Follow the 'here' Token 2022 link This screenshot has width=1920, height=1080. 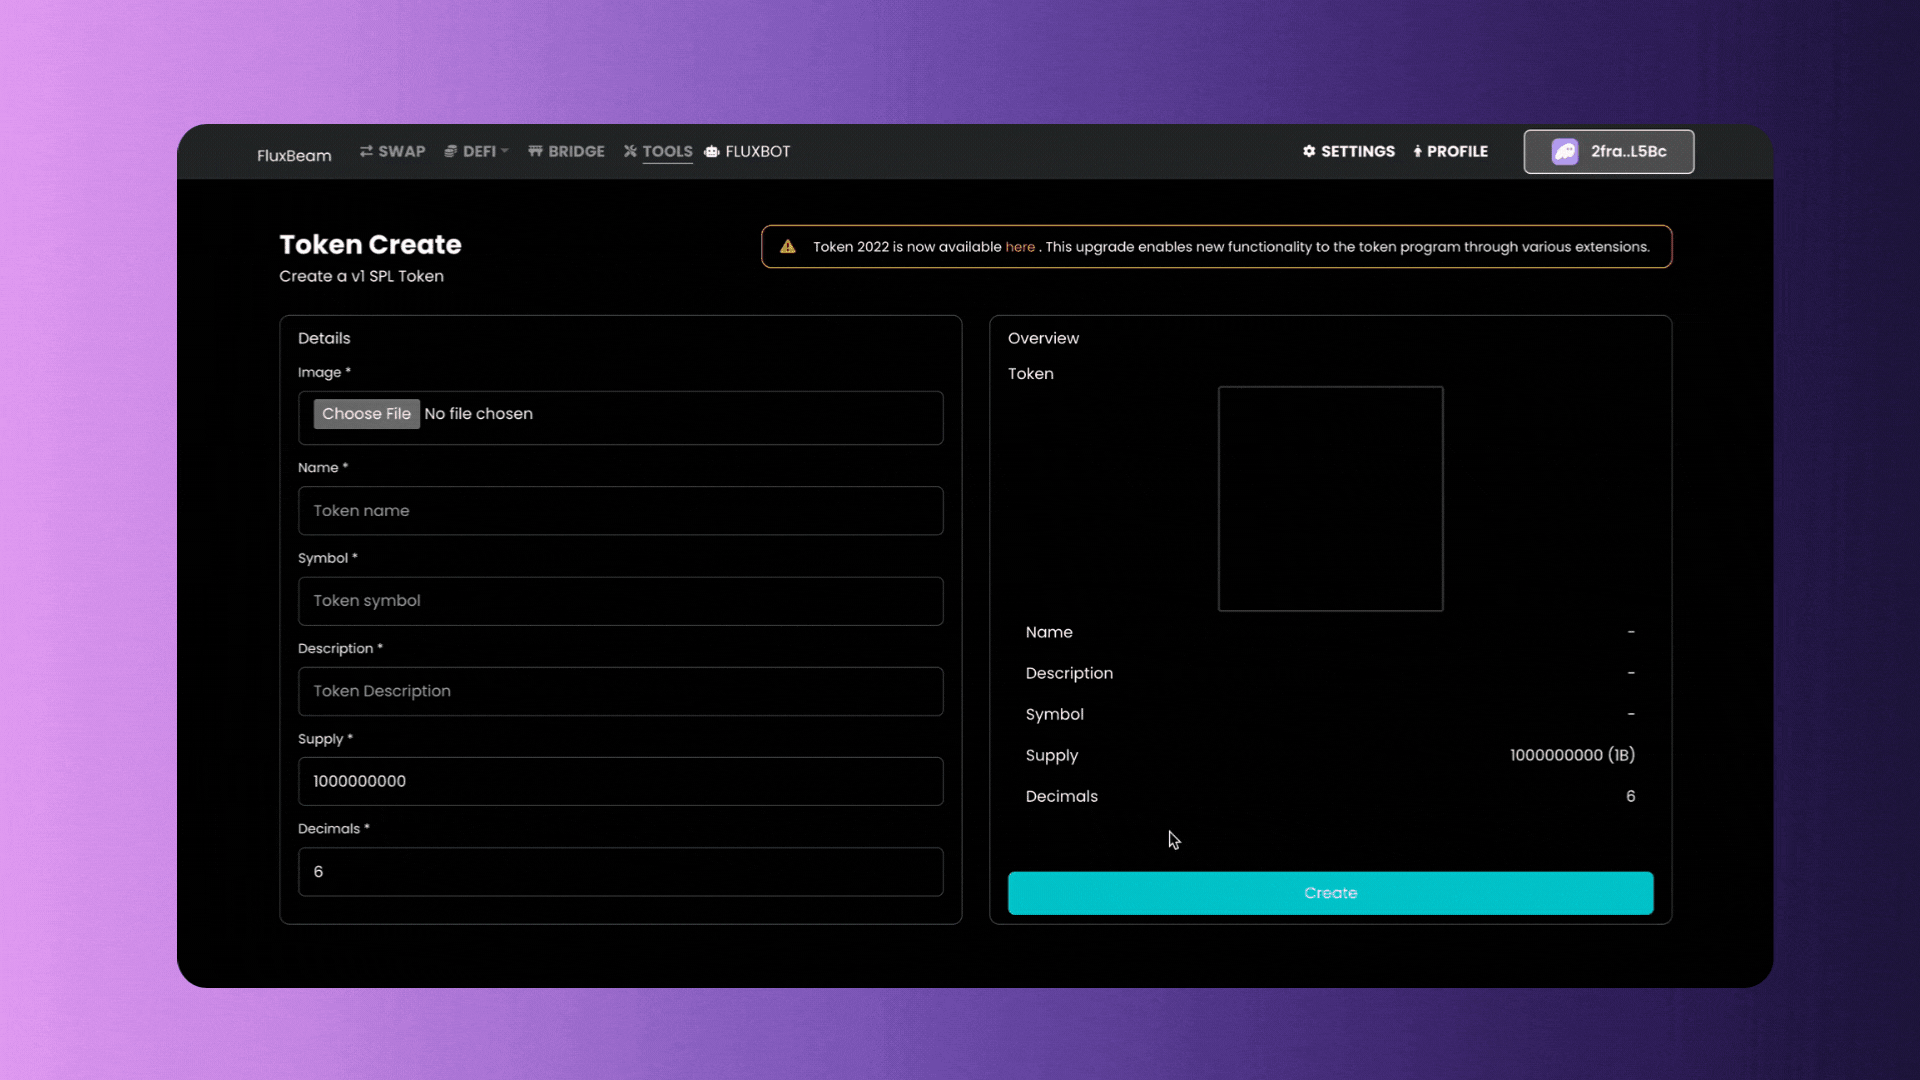1020,247
